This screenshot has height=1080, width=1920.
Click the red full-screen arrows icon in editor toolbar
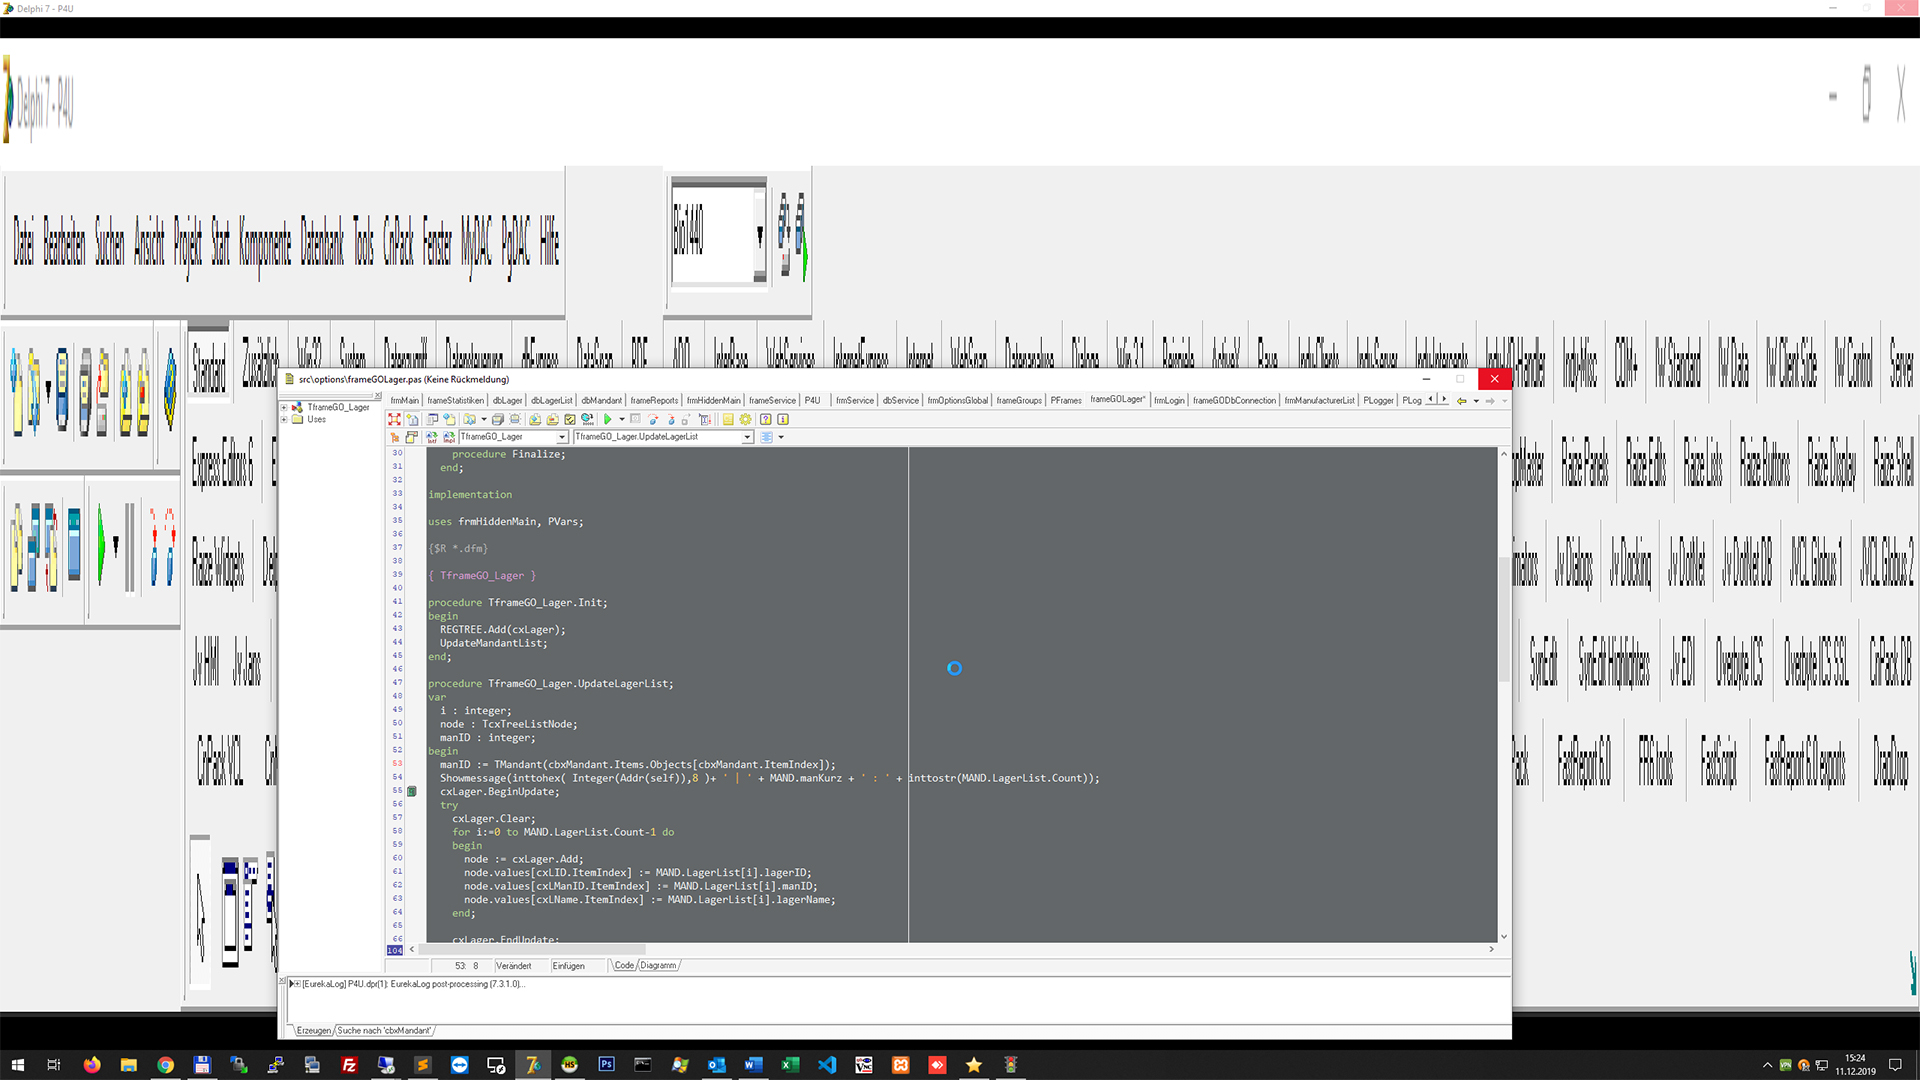(x=394, y=419)
